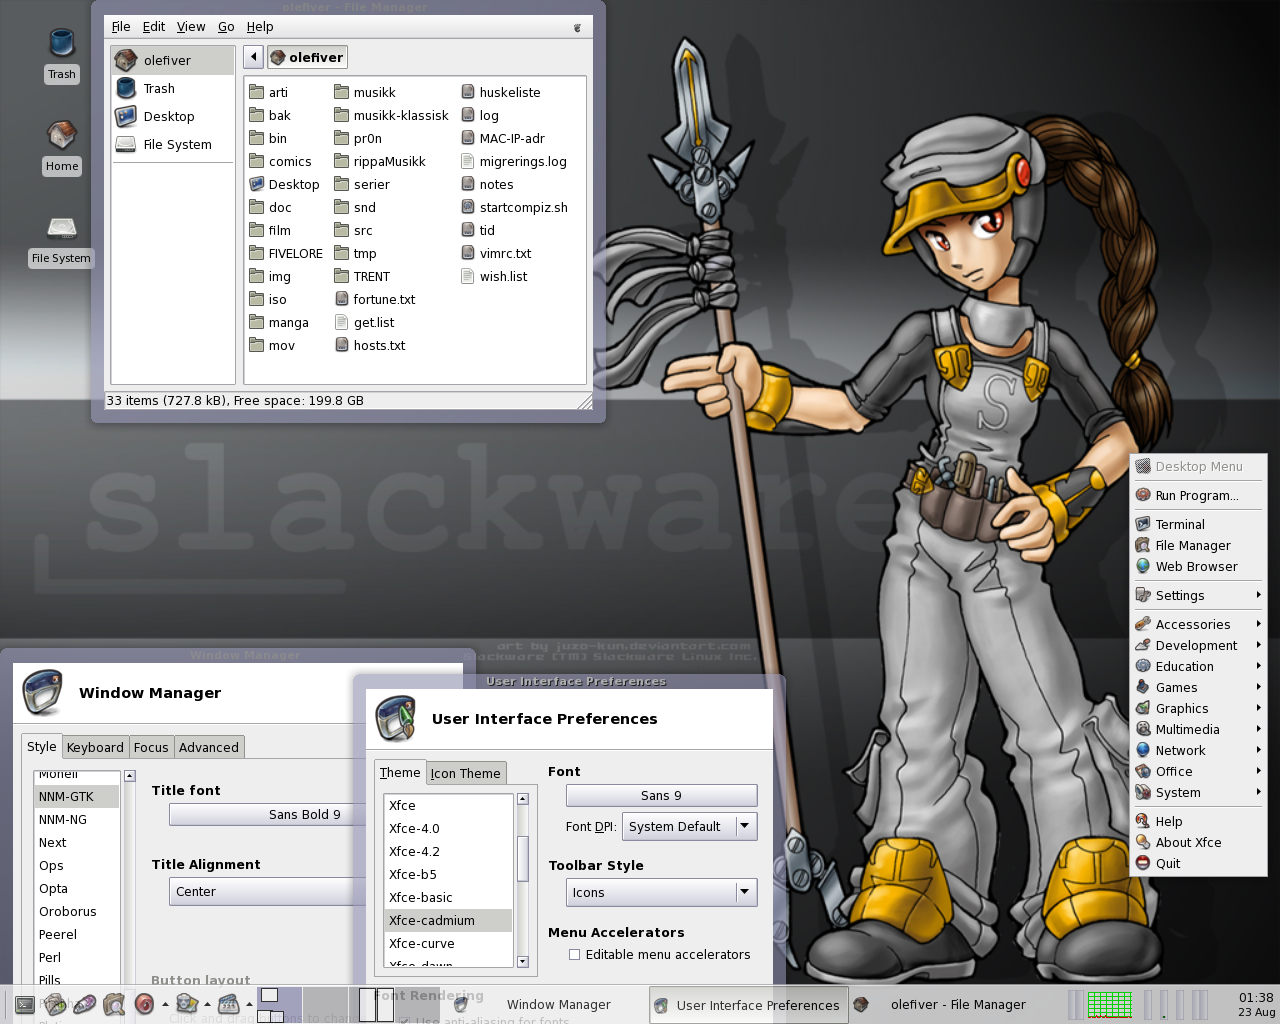Expand the Graphics submenu
This screenshot has width=1280, height=1024.
click(x=1198, y=708)
